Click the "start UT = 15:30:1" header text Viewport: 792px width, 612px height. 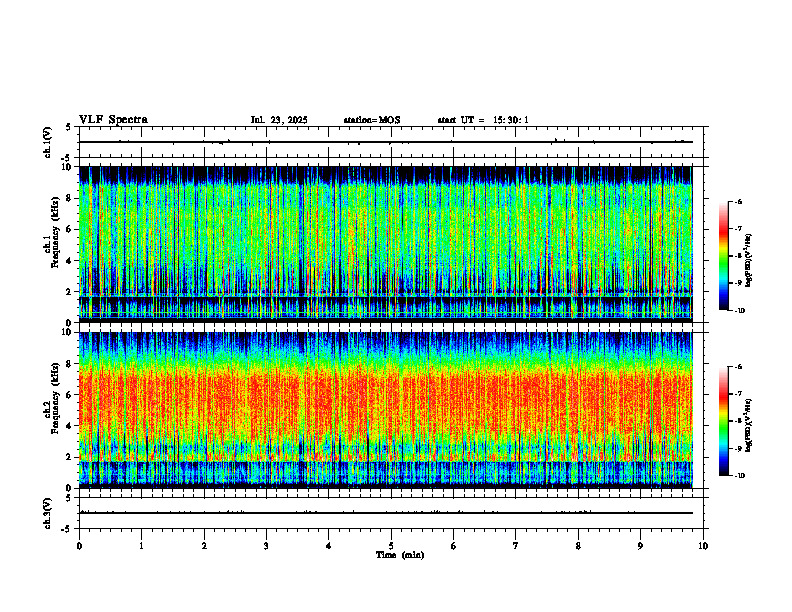pyautogui.click(x=483, y=120)
